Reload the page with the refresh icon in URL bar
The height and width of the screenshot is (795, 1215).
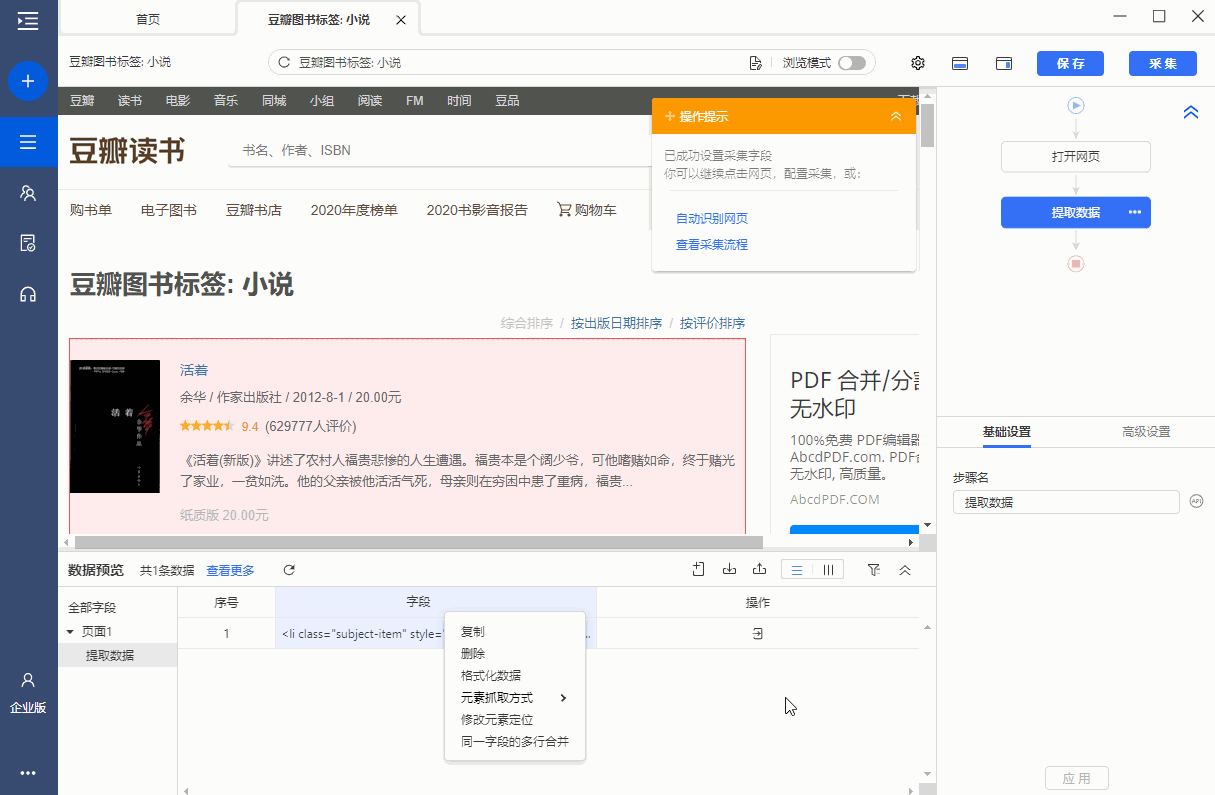coord(284,63)
